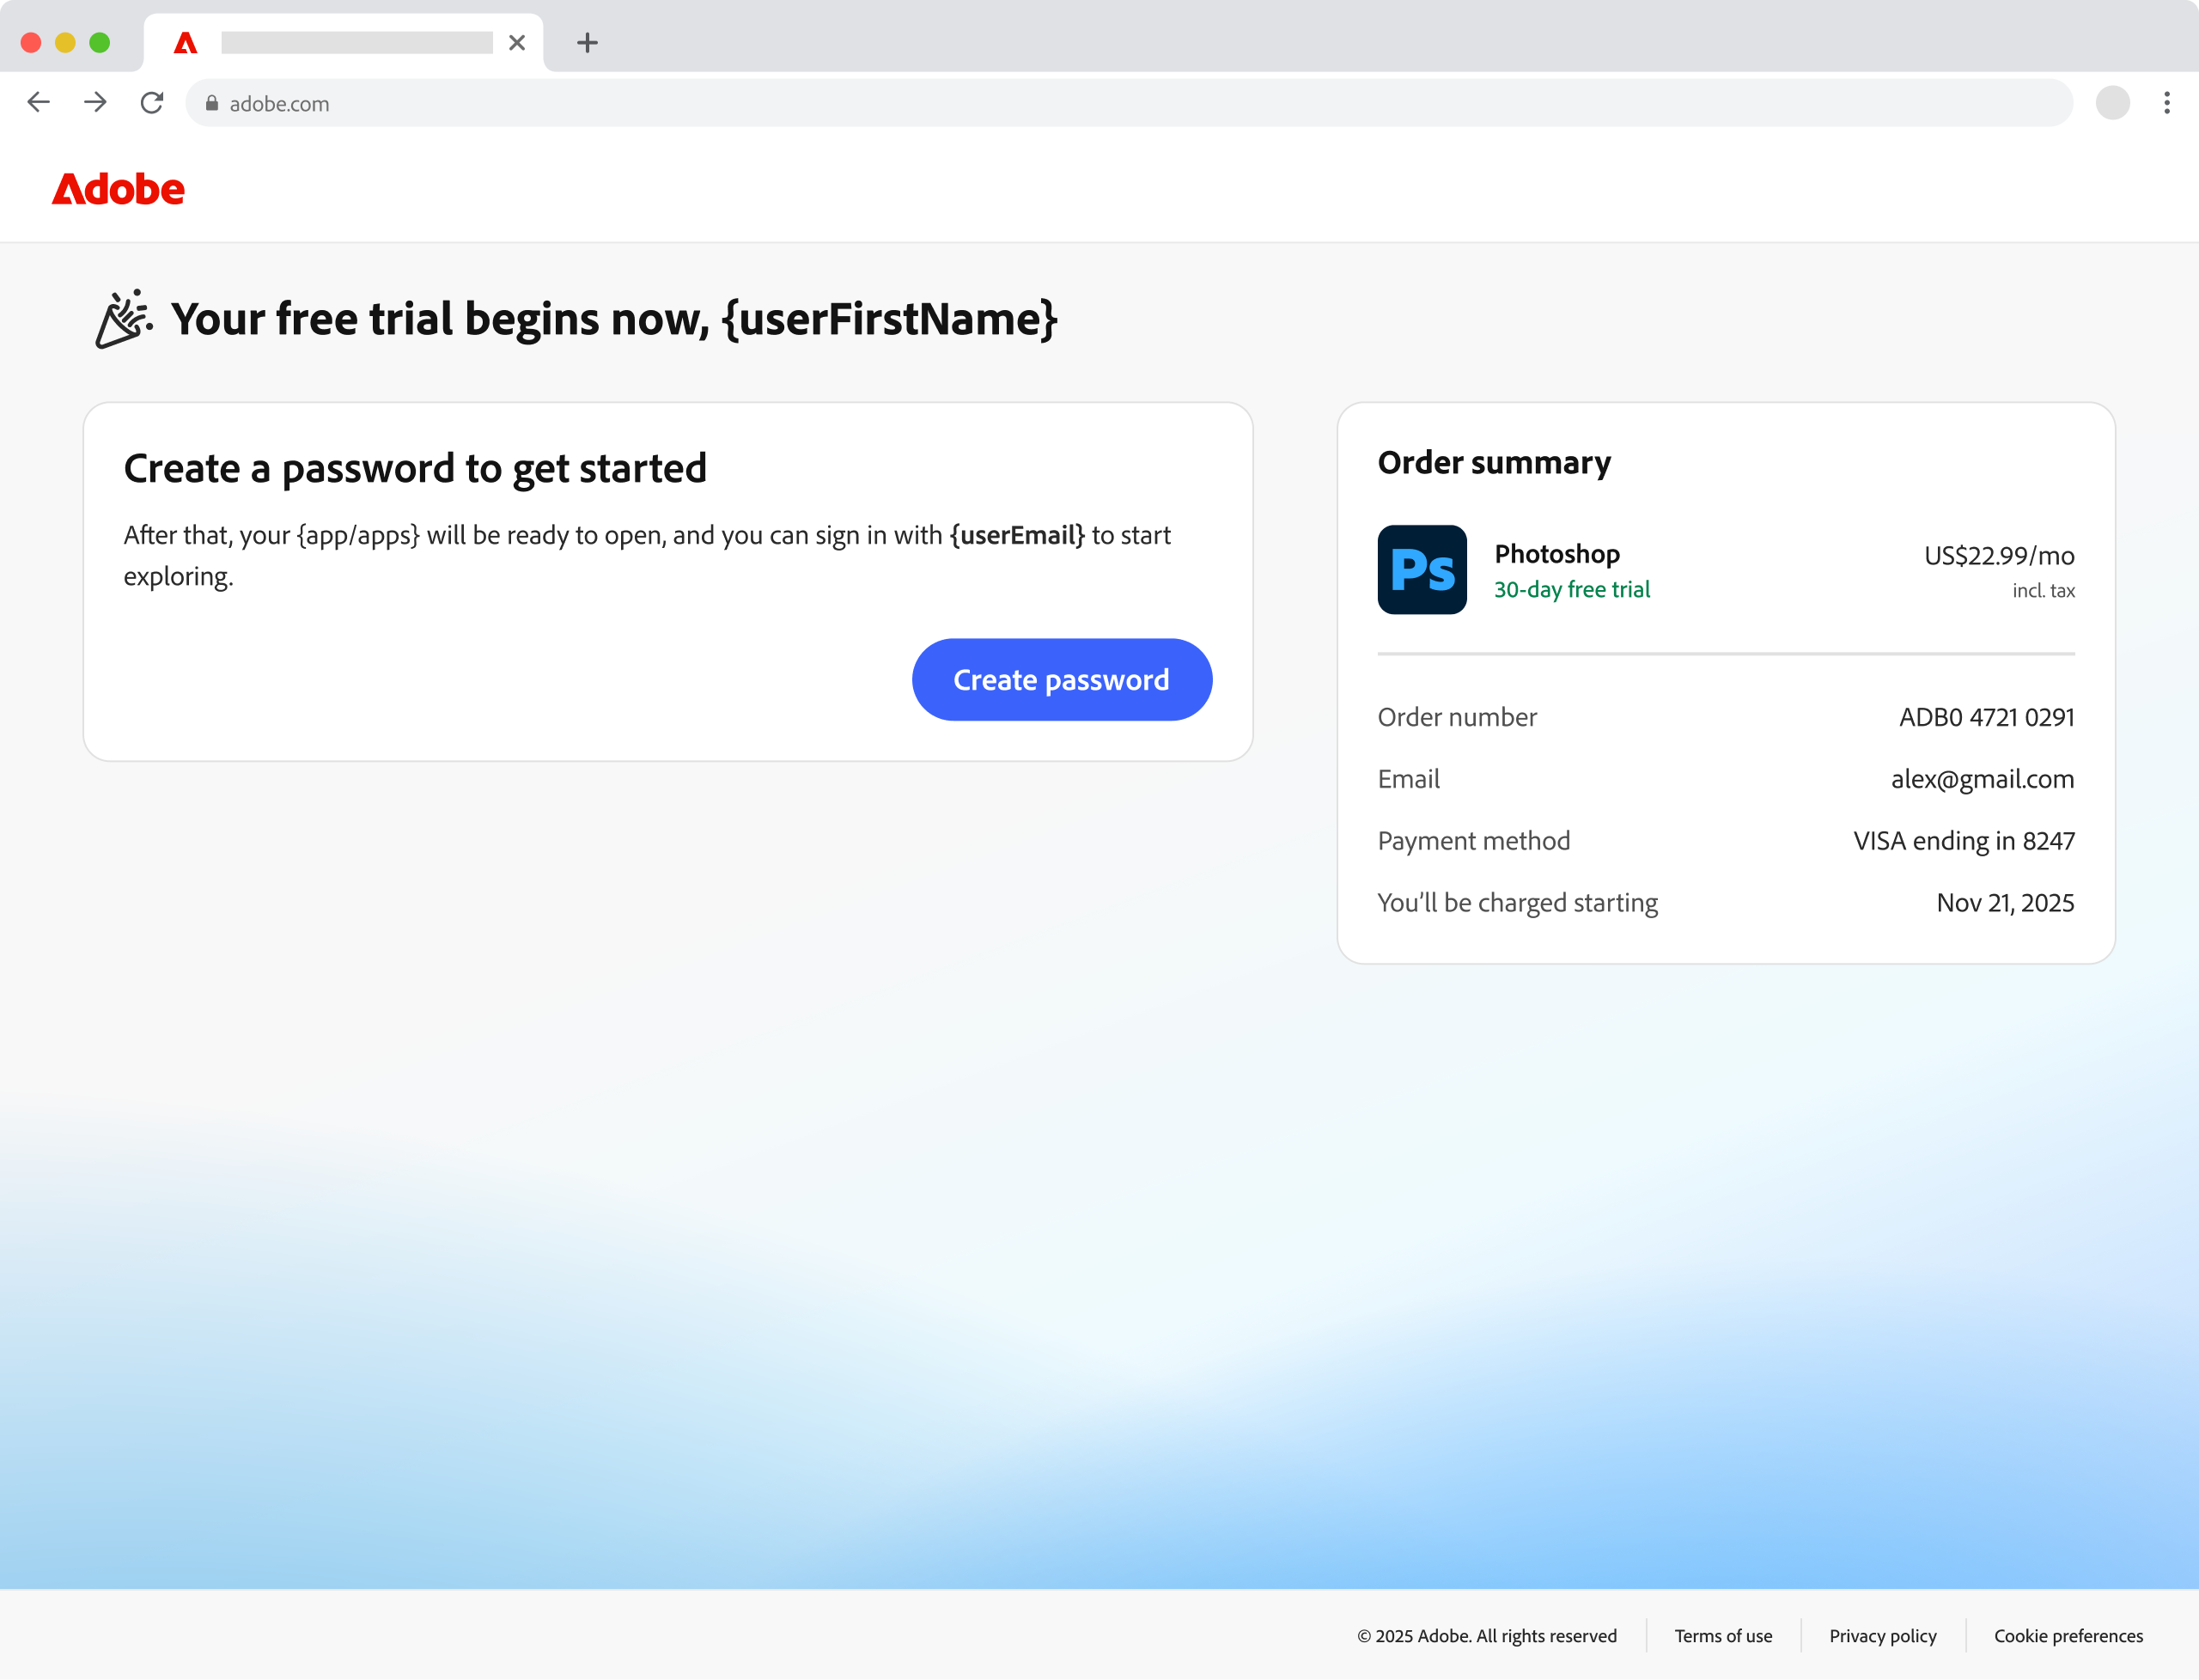The width and height of the screenshot is (2199, 1680).
Task: Click the 'Payment method' label
Action: pos(1474,841)
